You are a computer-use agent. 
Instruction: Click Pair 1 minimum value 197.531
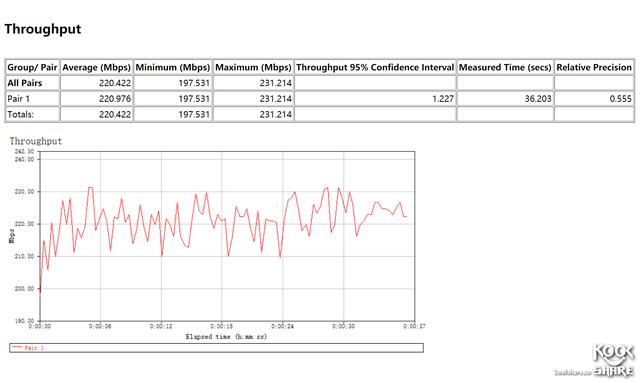(194, 98)
